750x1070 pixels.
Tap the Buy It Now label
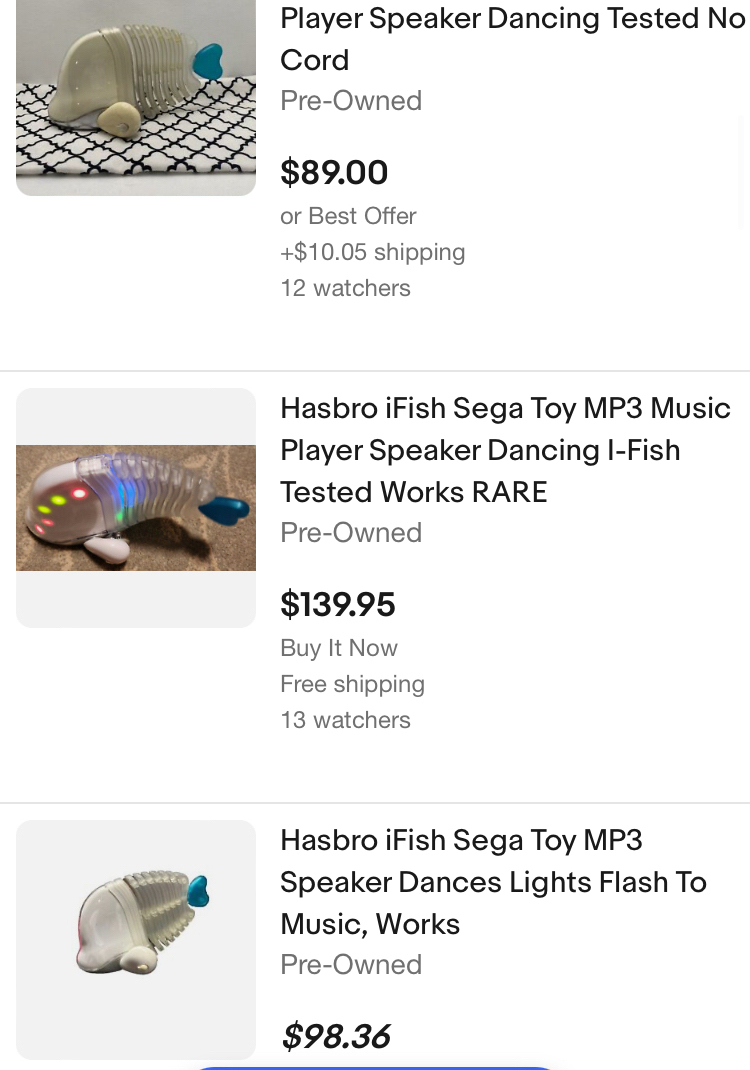pos(339,648)
